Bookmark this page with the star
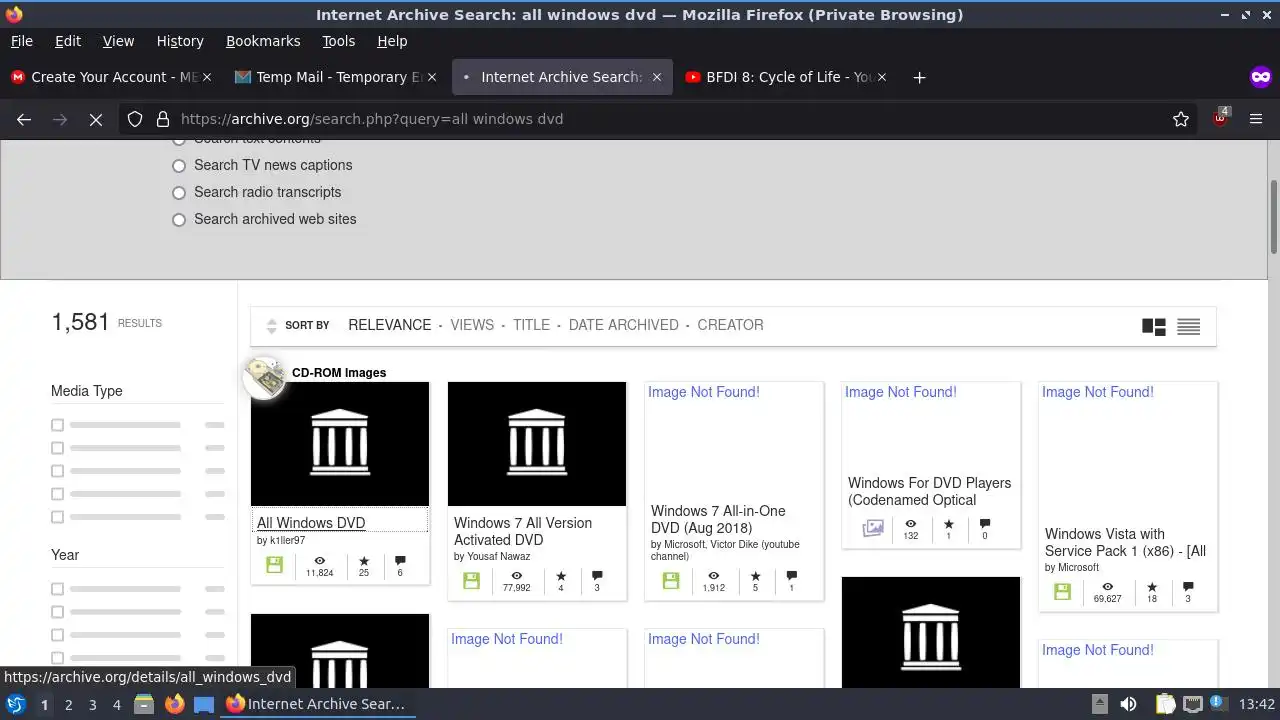This screenshot has width=1280, height=720. click(x=1181, y=119)
